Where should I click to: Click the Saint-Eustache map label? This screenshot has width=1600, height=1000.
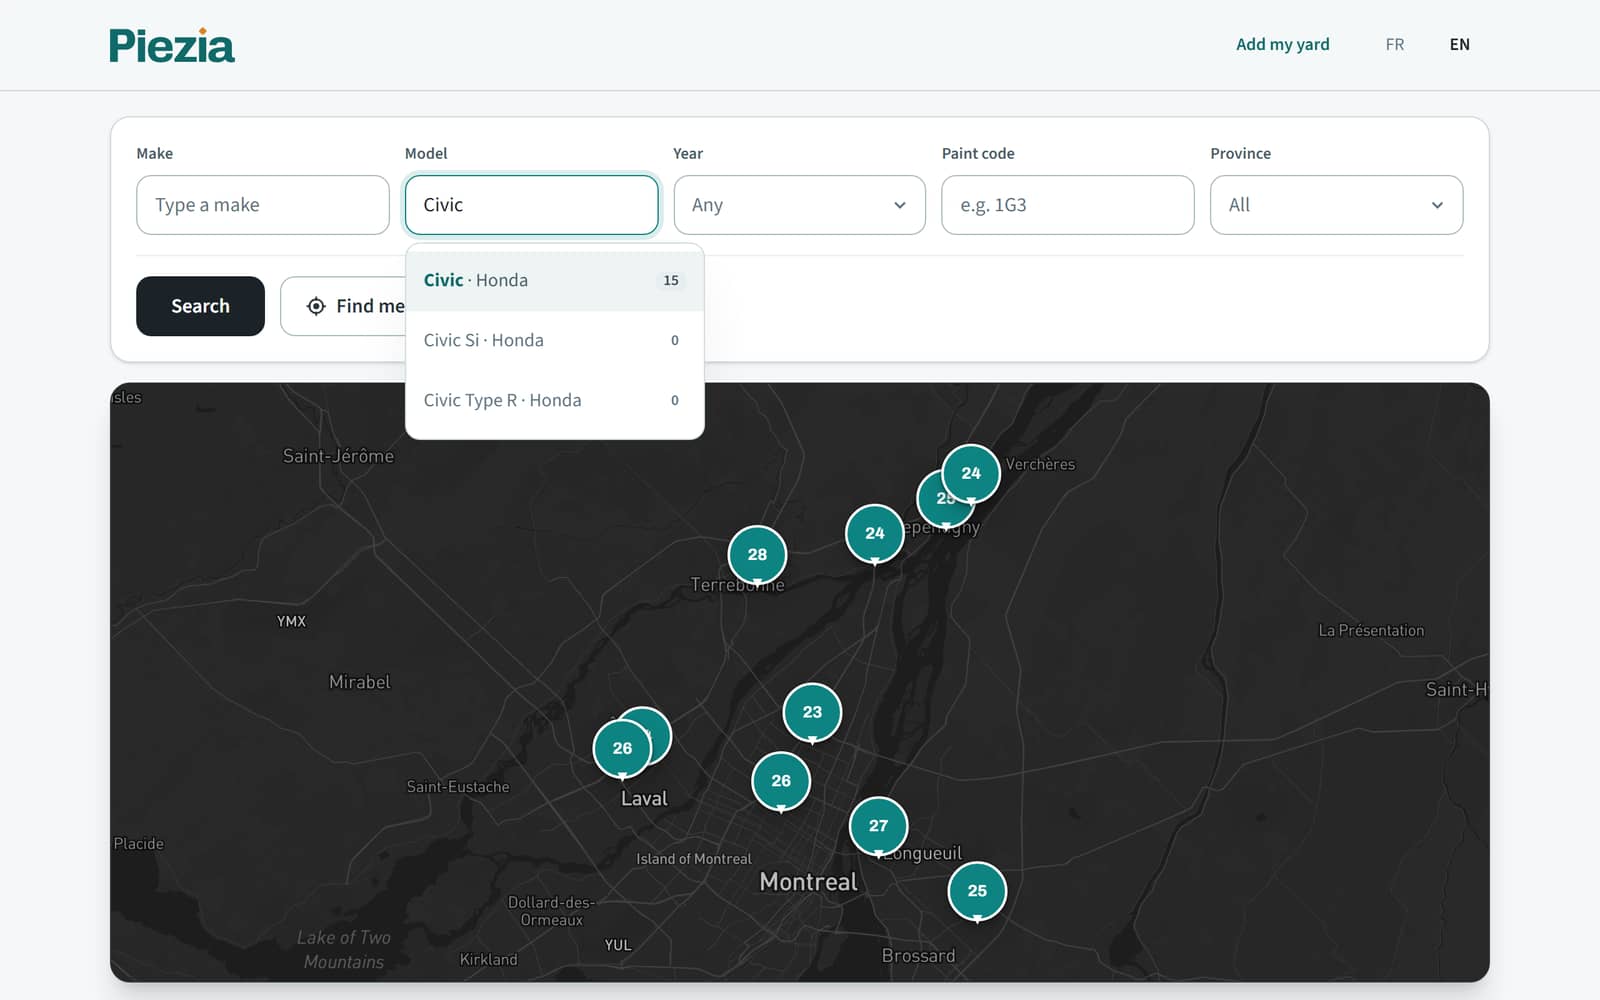click(458, 787)
